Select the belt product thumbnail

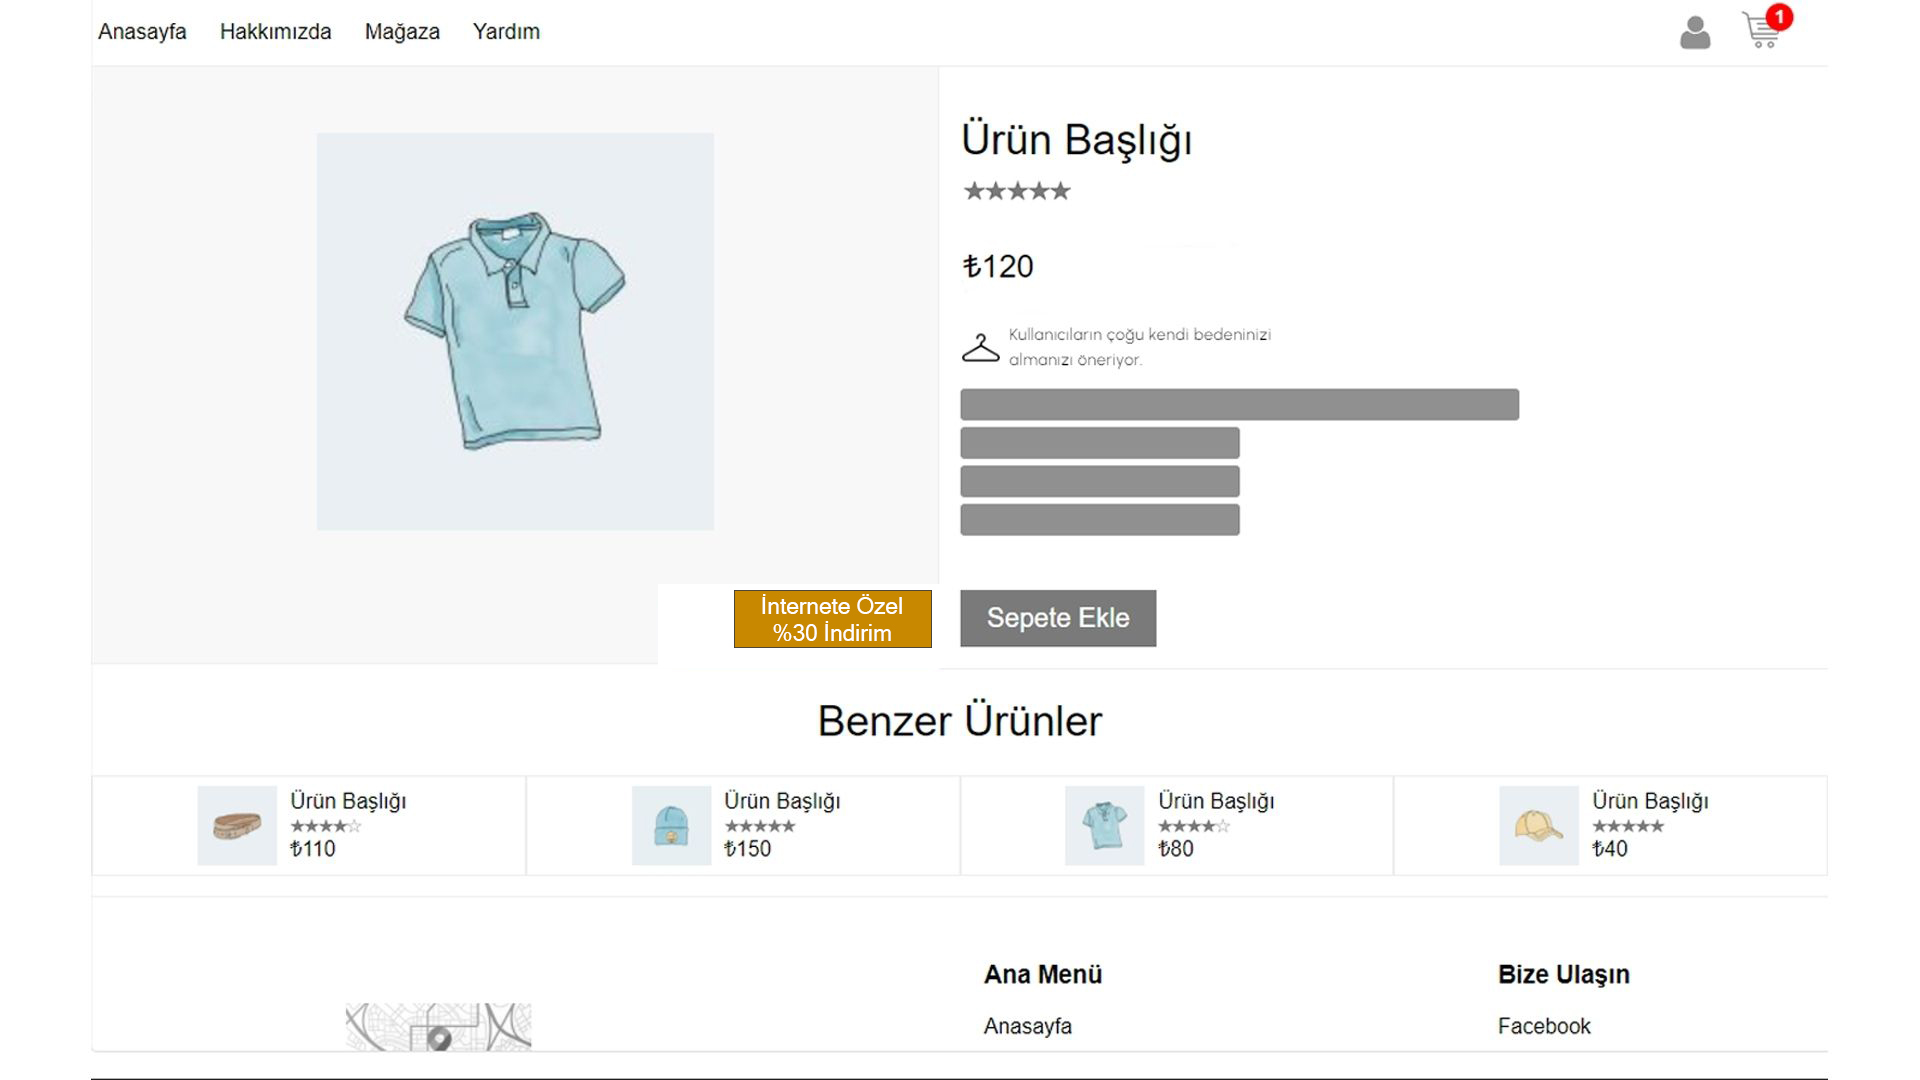pos(237,825)
